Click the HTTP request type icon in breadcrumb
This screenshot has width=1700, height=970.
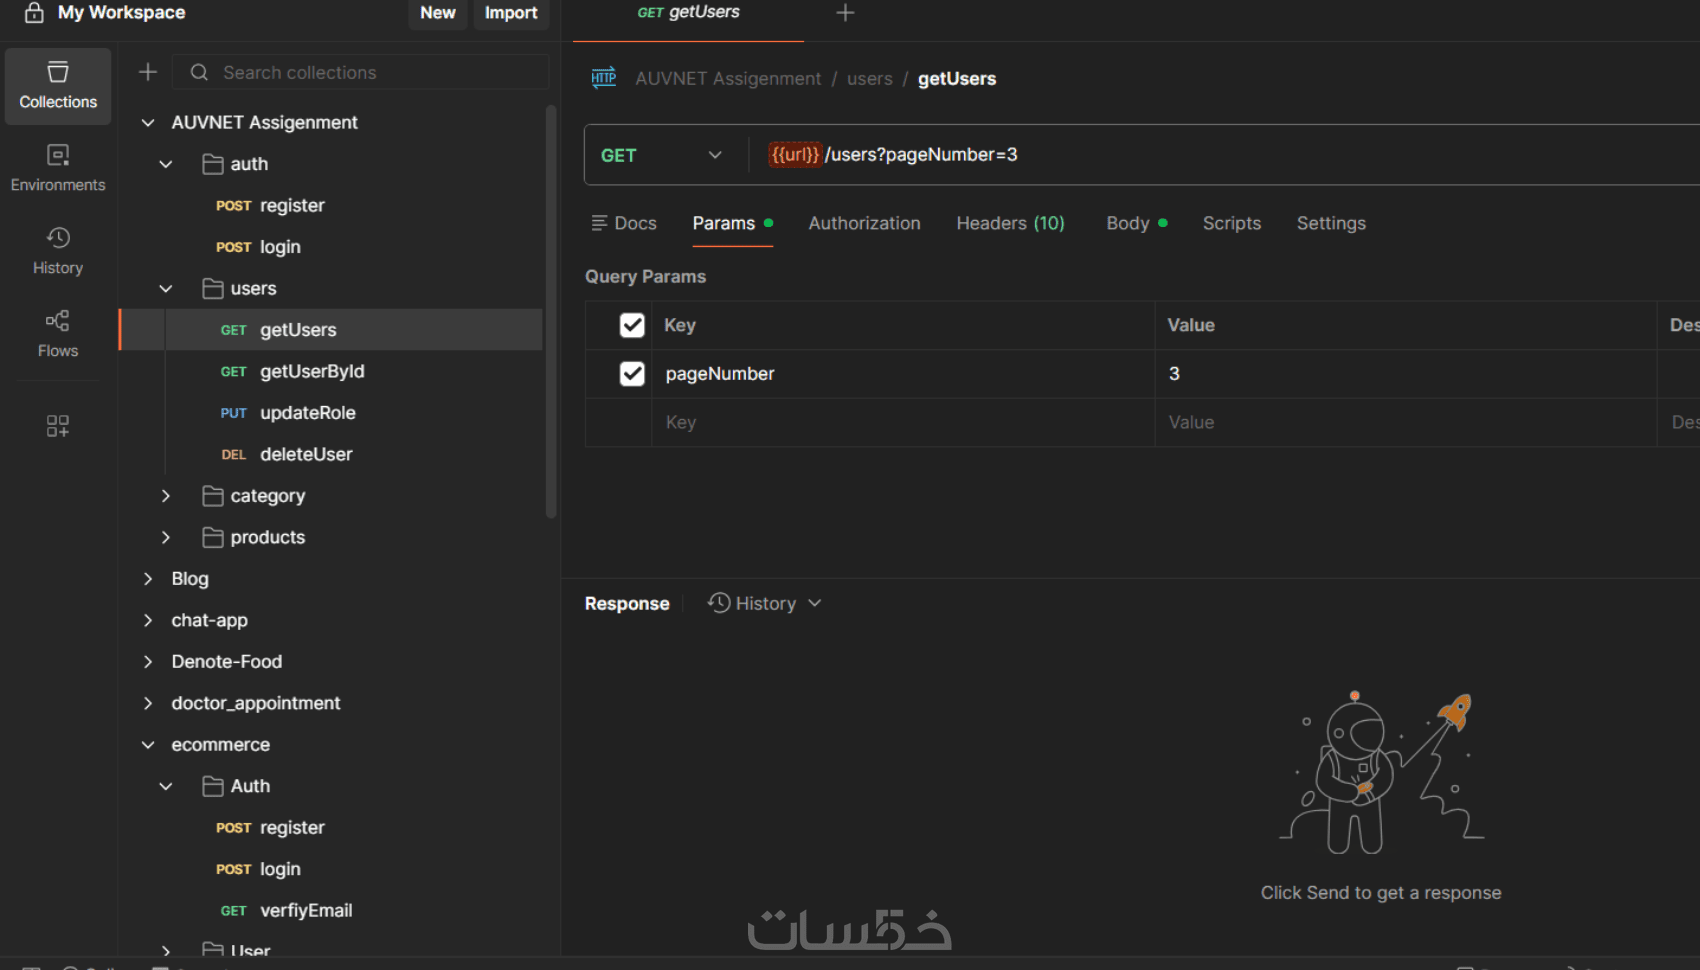click(604, 78)
